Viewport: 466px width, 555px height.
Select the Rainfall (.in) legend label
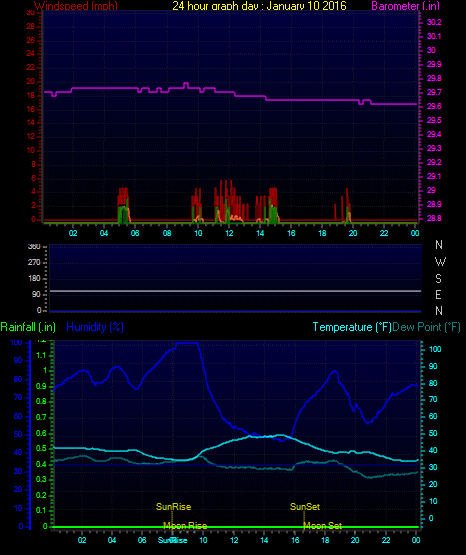pos(28,327)
